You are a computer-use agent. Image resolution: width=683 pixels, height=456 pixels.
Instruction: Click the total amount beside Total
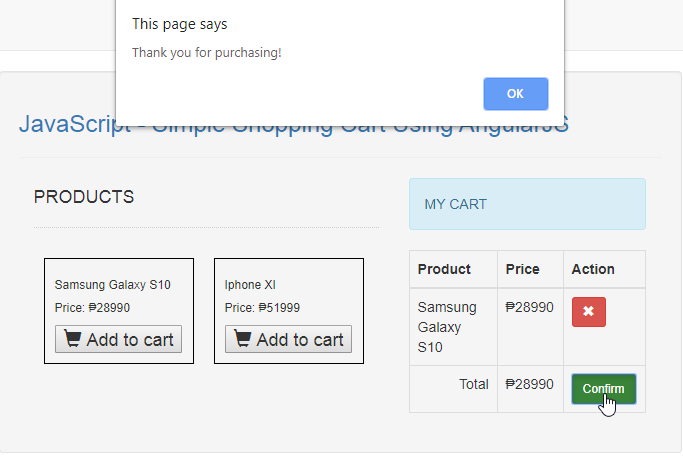pyautogui.click(x=529, y=384)
